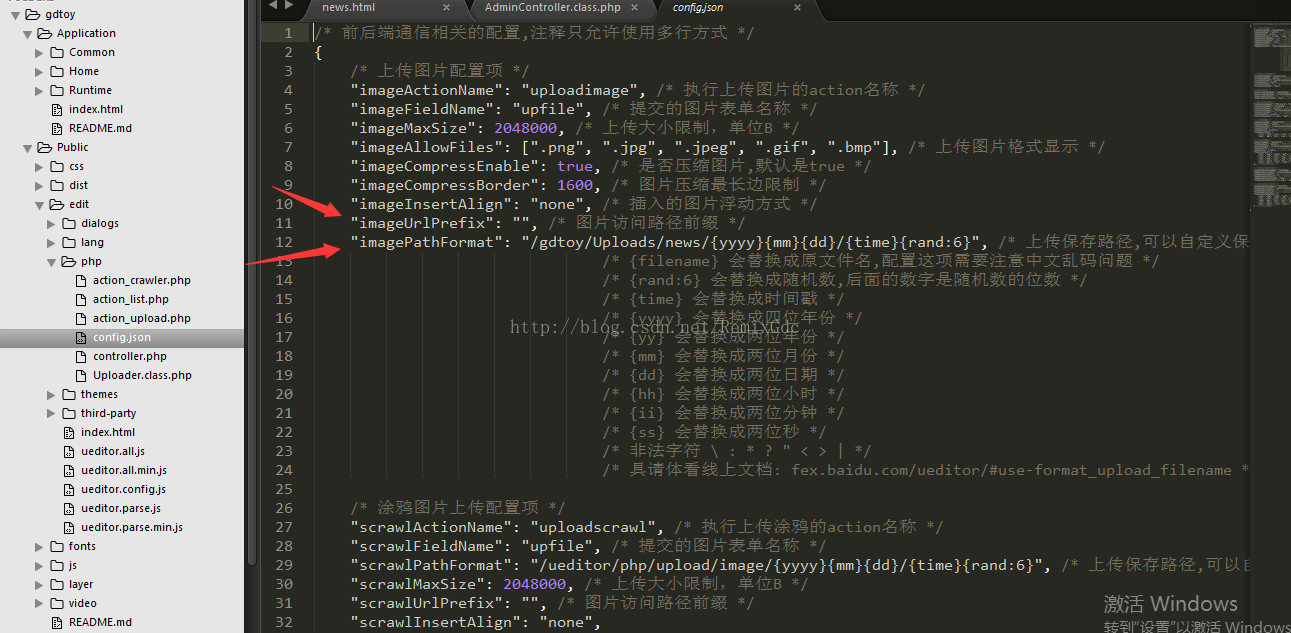Click the Home folder icon
This screenshot has height=633, width=1291.
(x=56, y=71)
